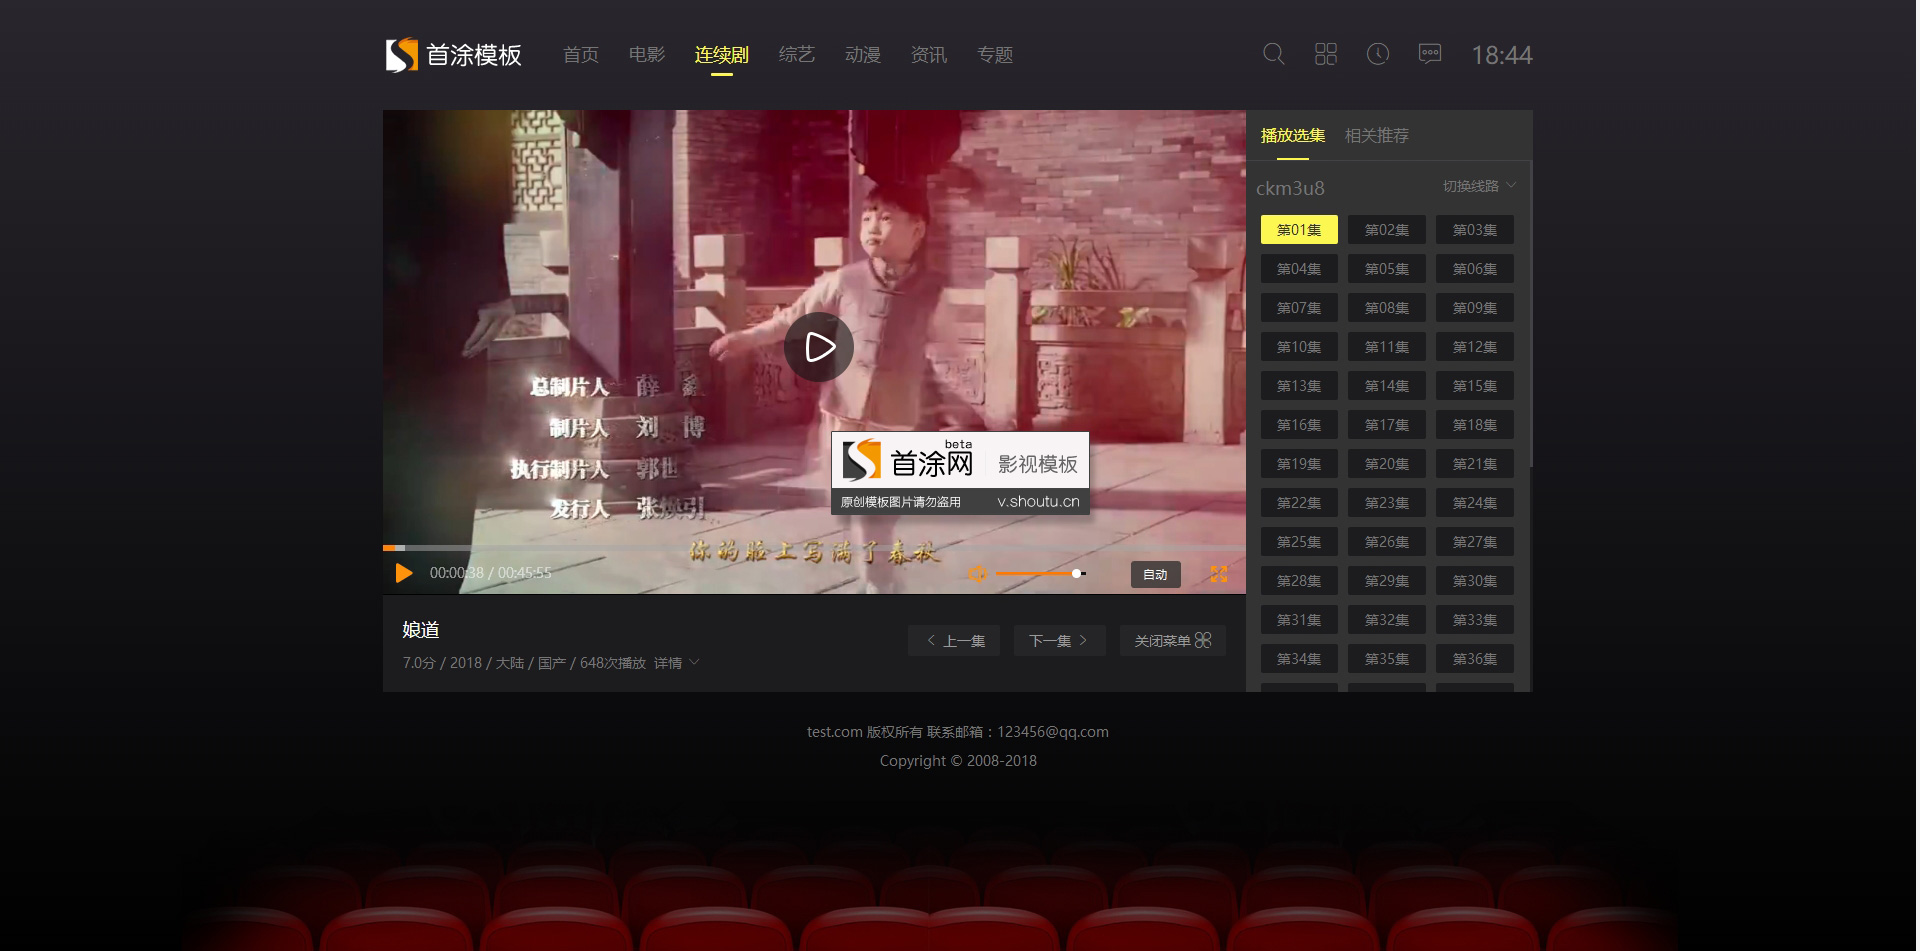Select episode 第34集
The width and height of the screenshot is (1920, 951).
(x=1299, y=659)
